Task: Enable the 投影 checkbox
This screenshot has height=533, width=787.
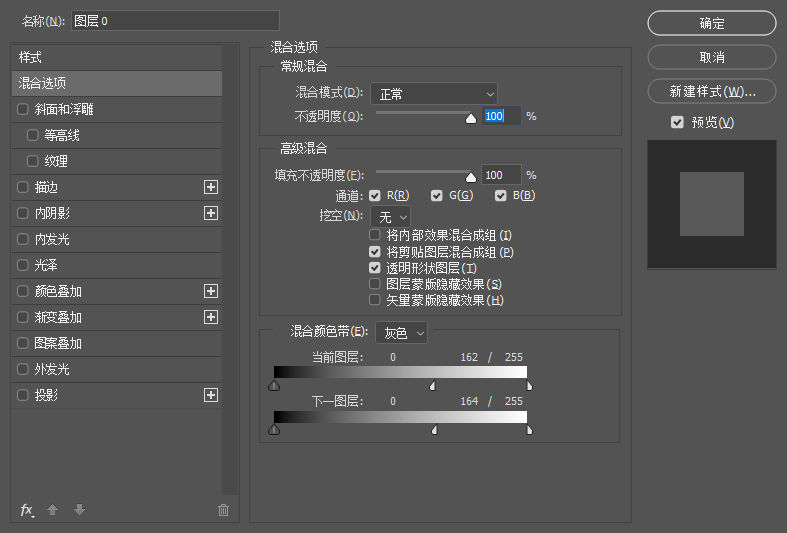Action: [23, 395]
